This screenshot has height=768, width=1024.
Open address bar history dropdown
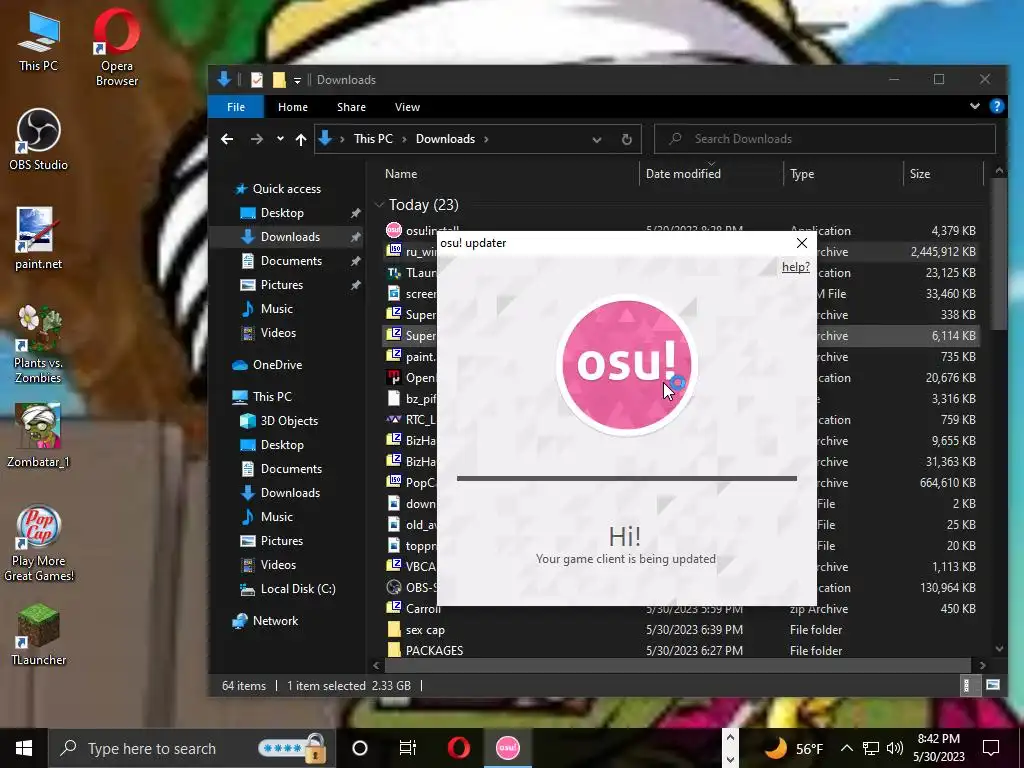(x=596, y=139)
